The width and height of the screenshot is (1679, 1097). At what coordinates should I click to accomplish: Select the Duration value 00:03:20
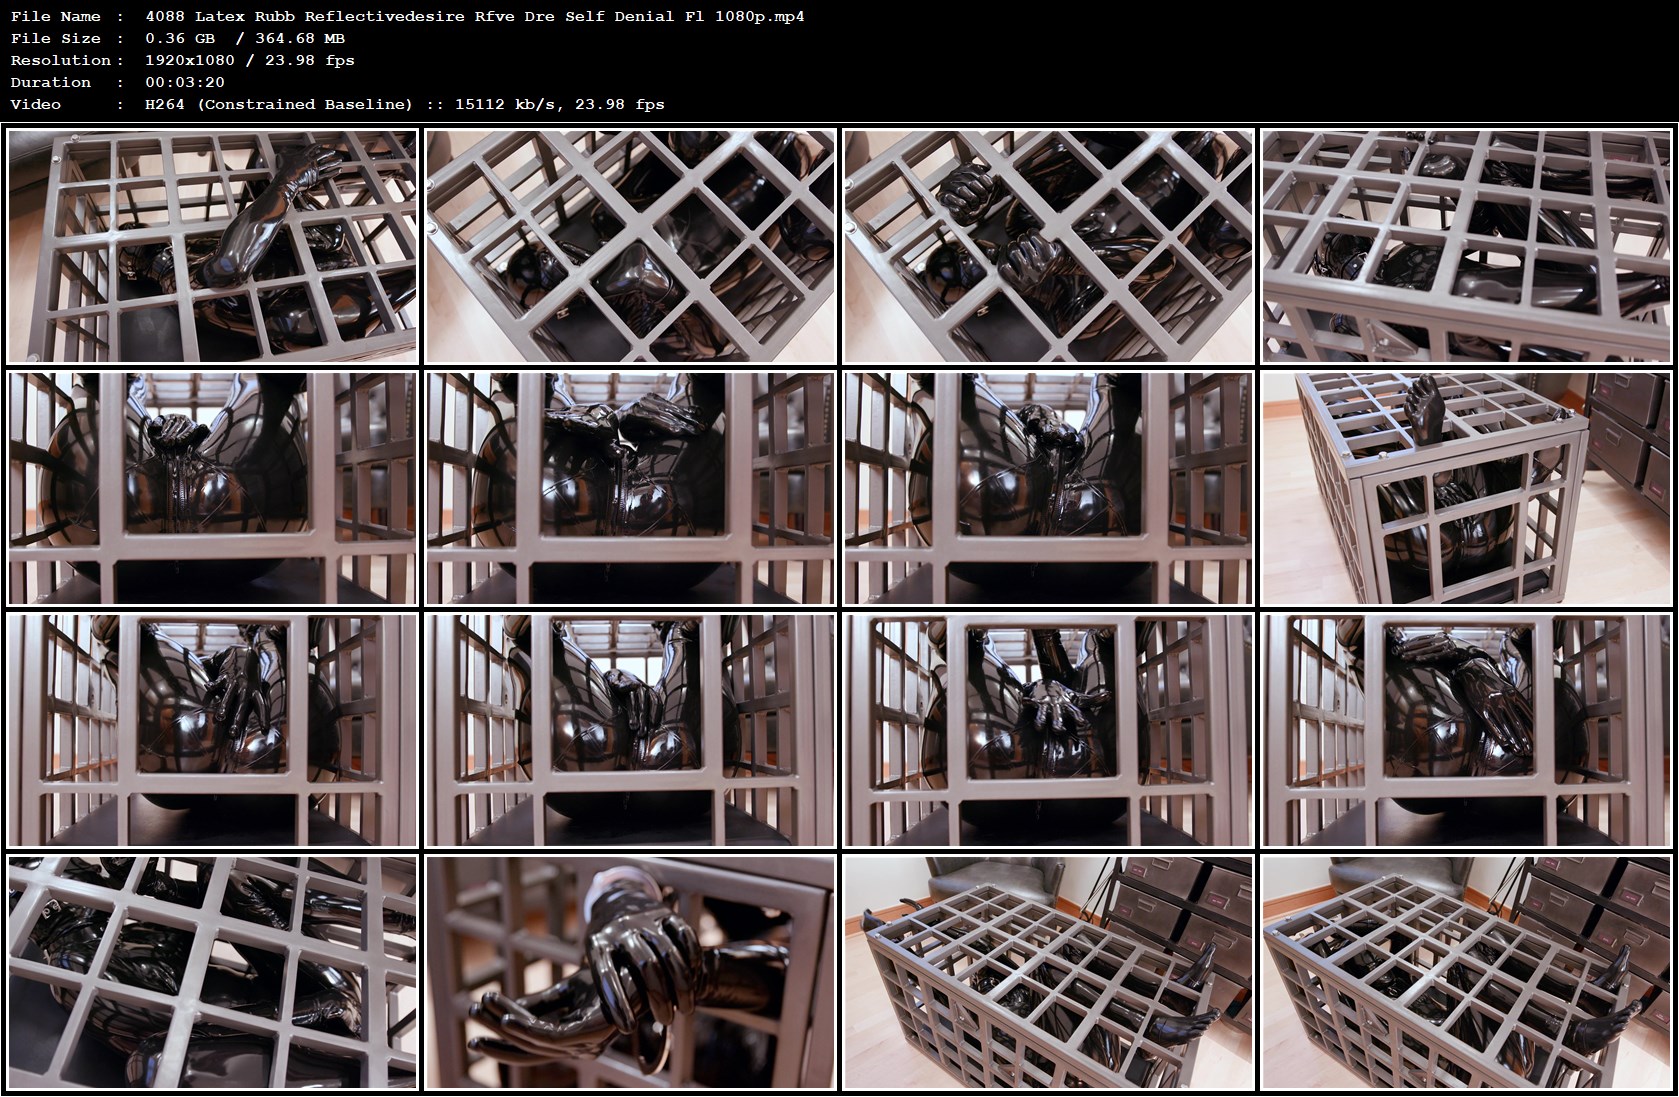coord(185,82)
